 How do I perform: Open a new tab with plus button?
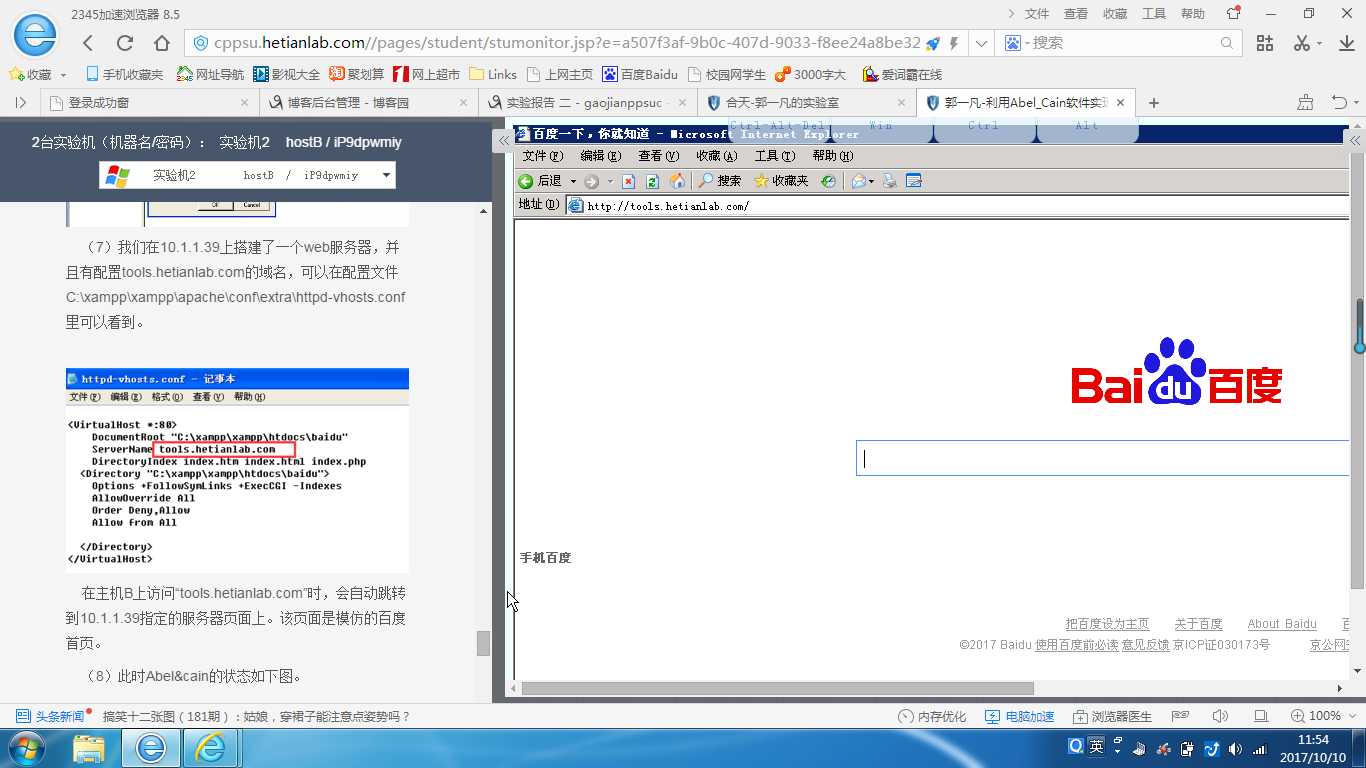pos(1154,102)
